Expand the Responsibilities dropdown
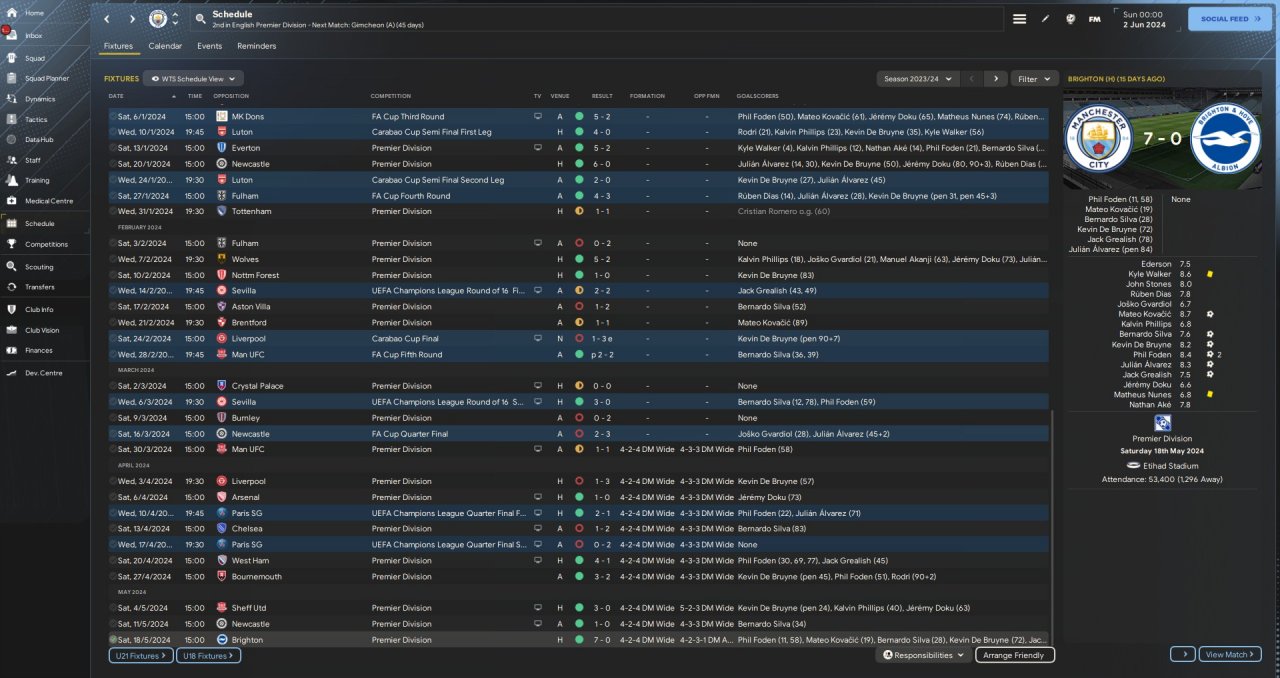This screenshot has width=1280, height=678. [924, 655]
